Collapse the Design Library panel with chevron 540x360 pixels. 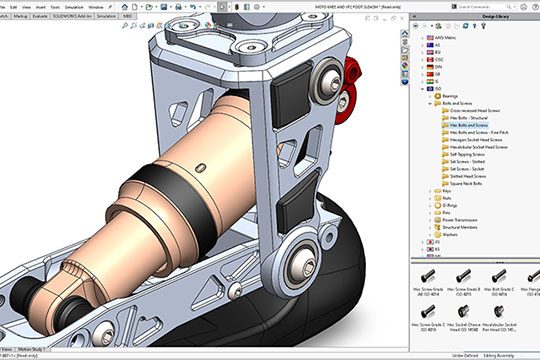414,16
